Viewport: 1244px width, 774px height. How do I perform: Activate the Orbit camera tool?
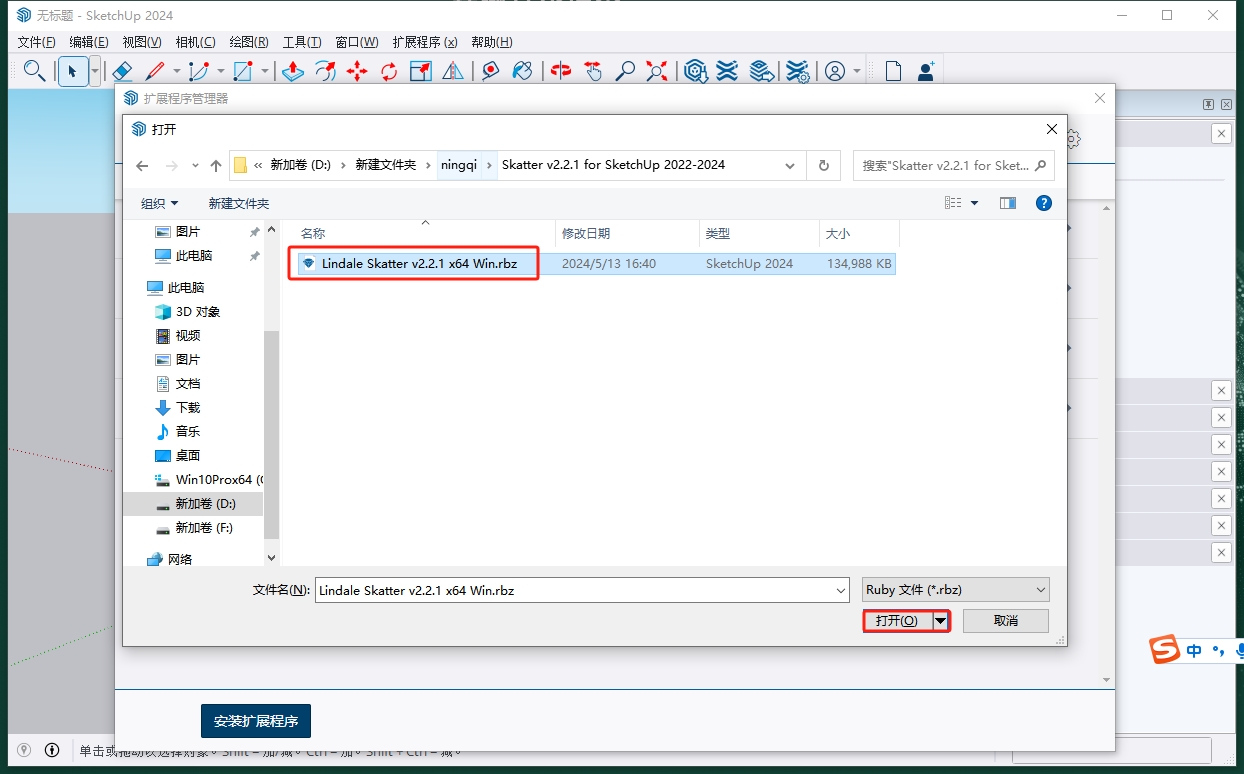[x=562, y=71]
